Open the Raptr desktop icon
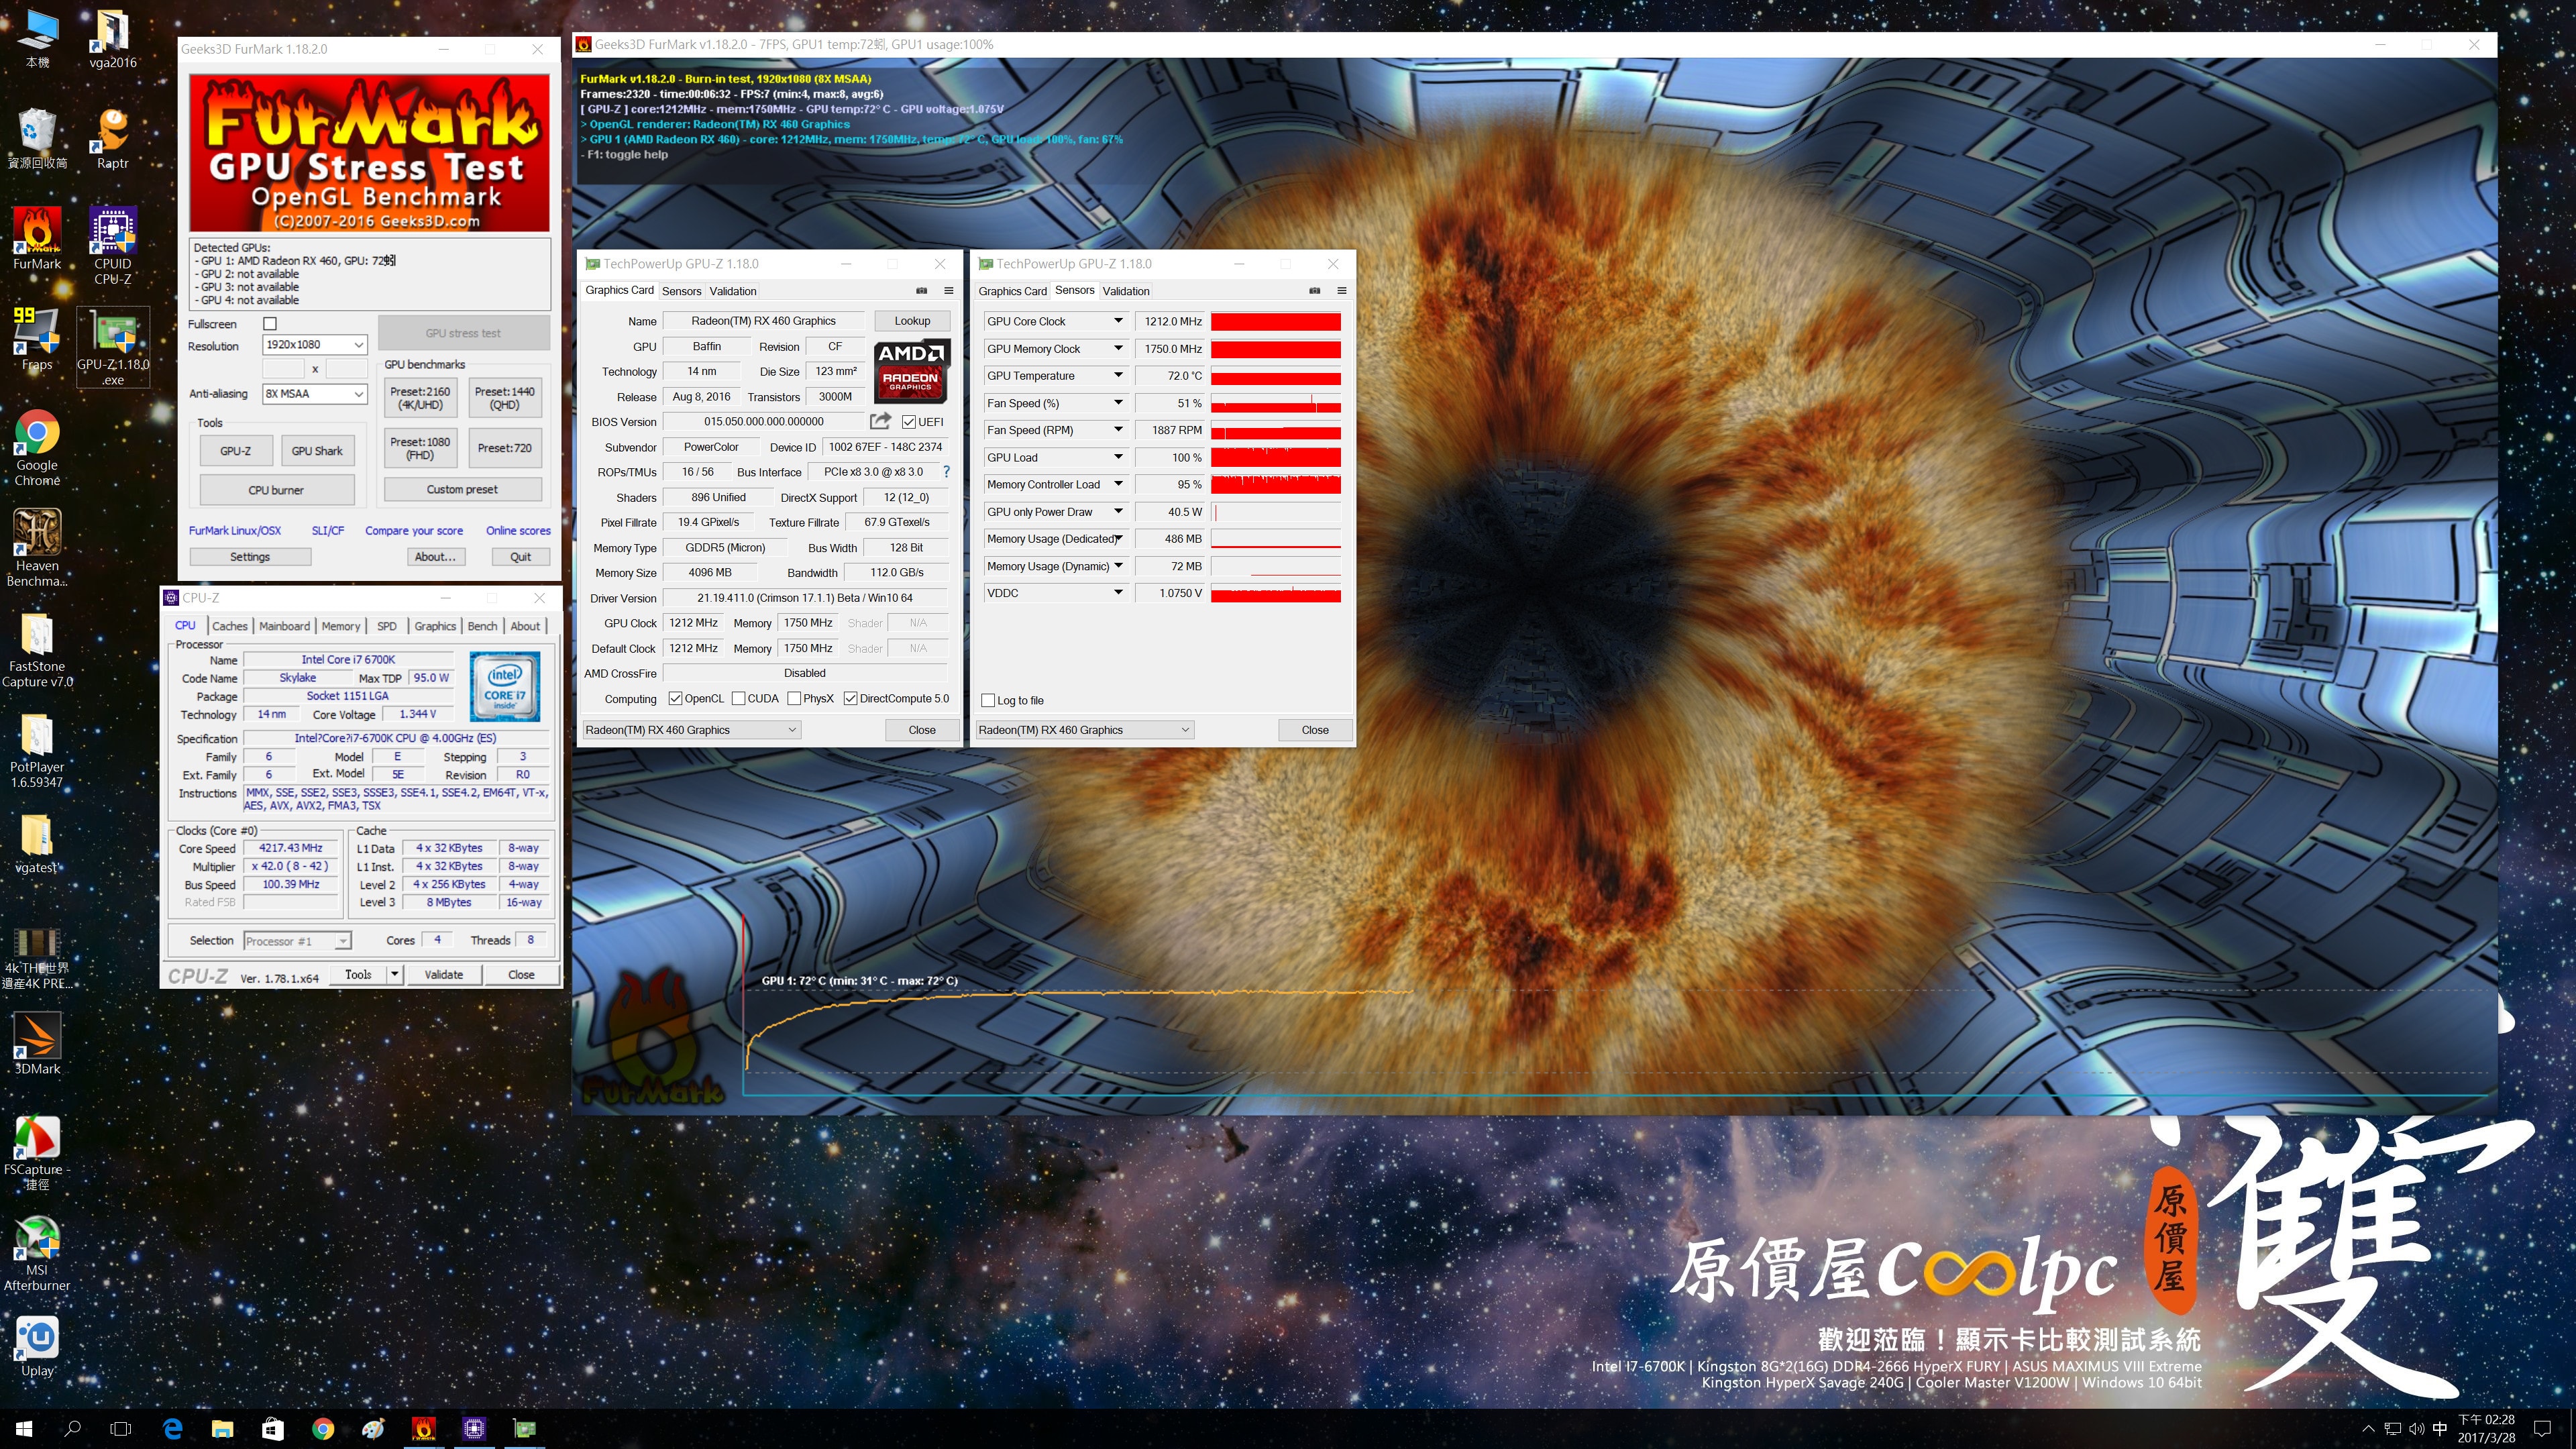The height and width of the screenshot is (1449, 2576). click(x=113, y=138)
